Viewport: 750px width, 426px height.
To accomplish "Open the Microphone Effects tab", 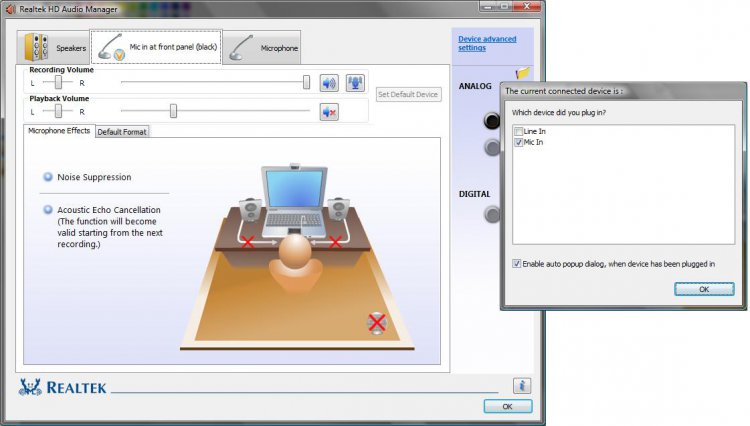I will click(x=59, y=131).
